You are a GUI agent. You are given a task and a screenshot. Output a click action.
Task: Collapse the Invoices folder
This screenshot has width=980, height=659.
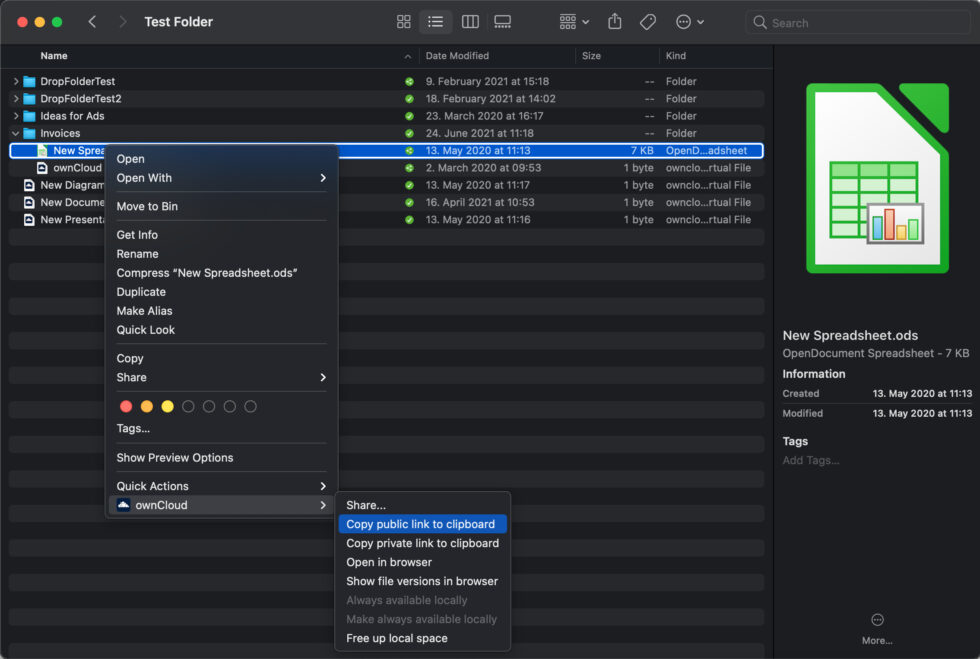16,134
